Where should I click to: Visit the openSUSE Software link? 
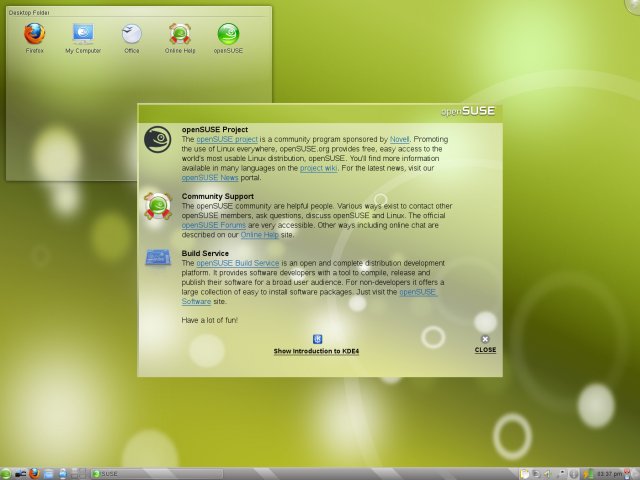coord(418,292)
